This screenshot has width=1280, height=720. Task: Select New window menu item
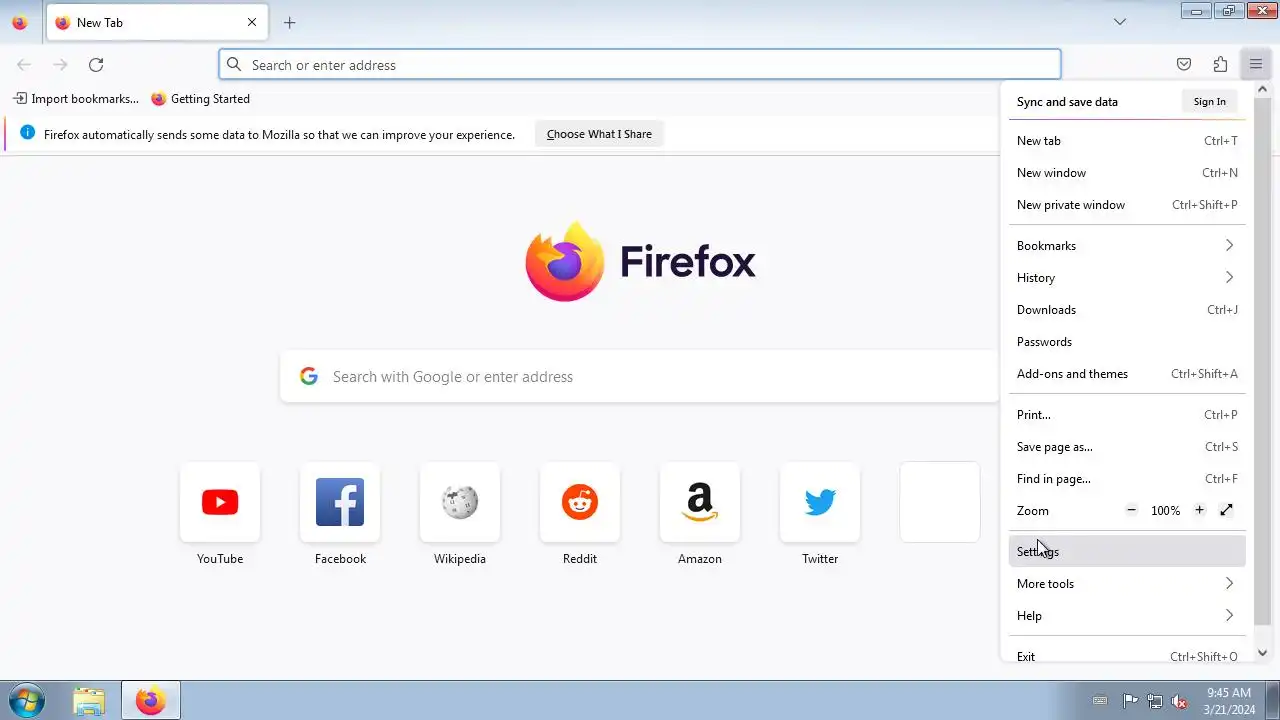pos(1127,173)
